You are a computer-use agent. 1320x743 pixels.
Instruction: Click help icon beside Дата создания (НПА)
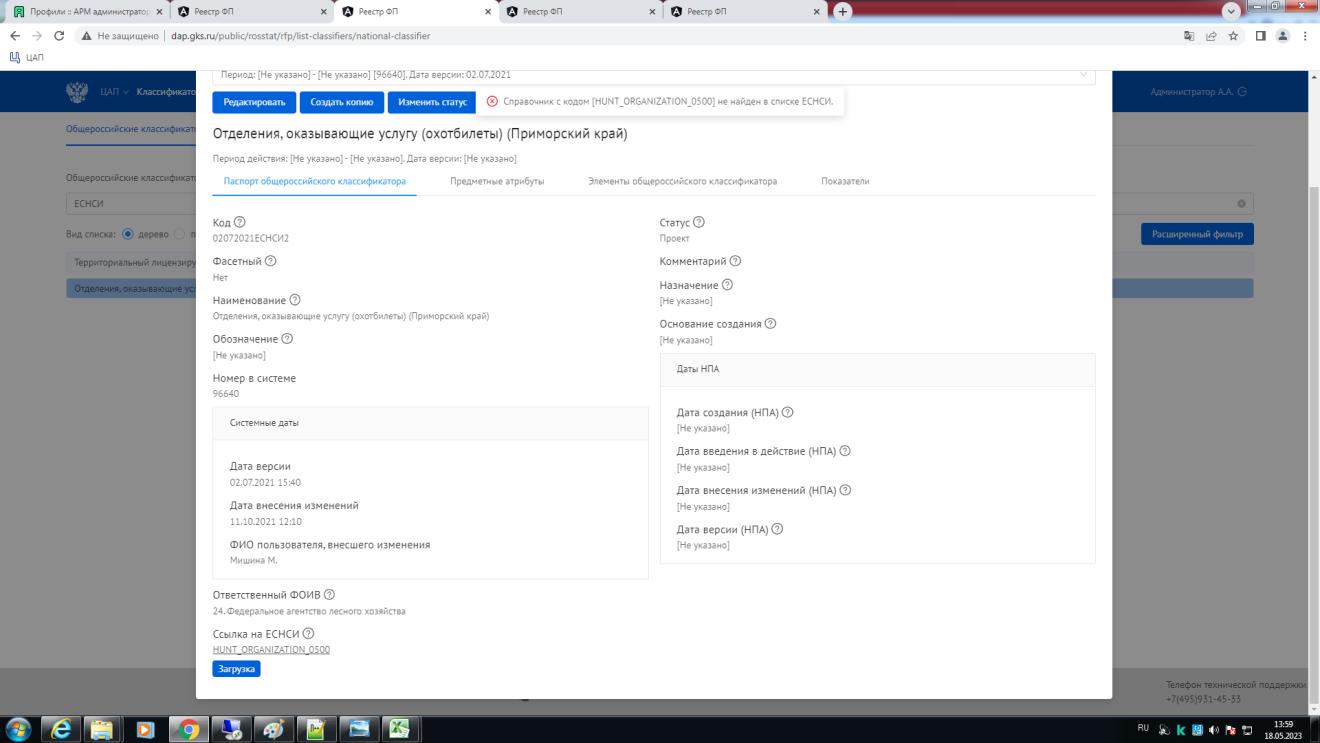click(x=787, y=412)
